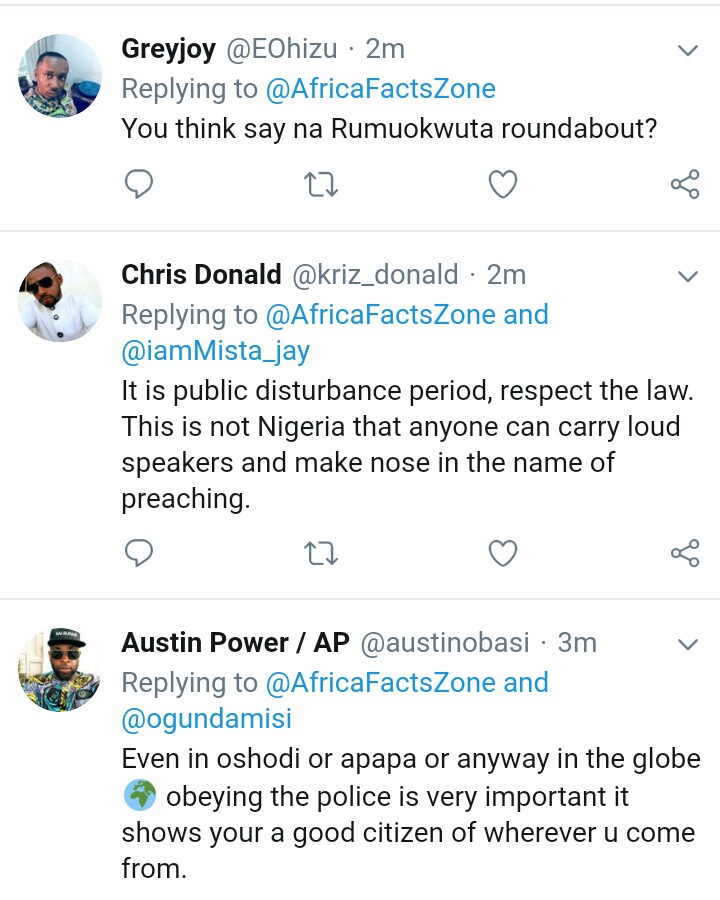Open options dropdown on Greyjoy's tweet
The image size is (720, 900).
click(x=688, y=50)
